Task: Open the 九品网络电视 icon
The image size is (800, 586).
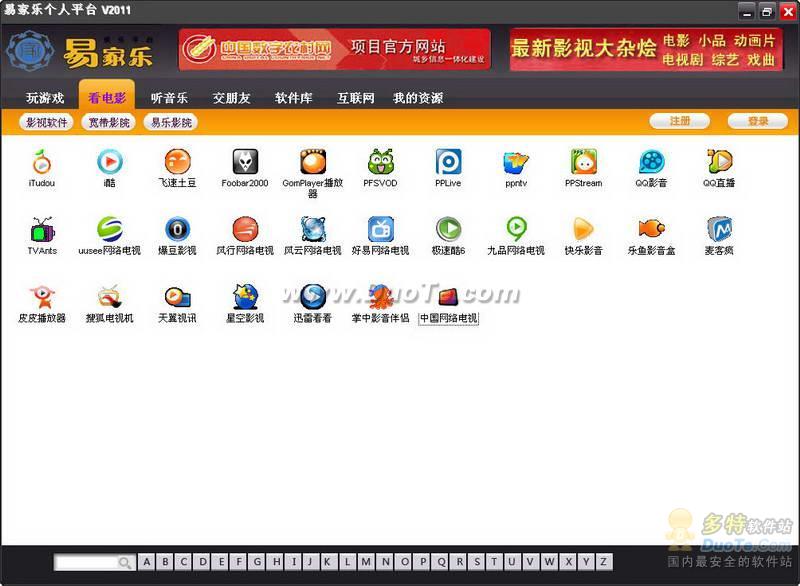Action: coord(516,230)
